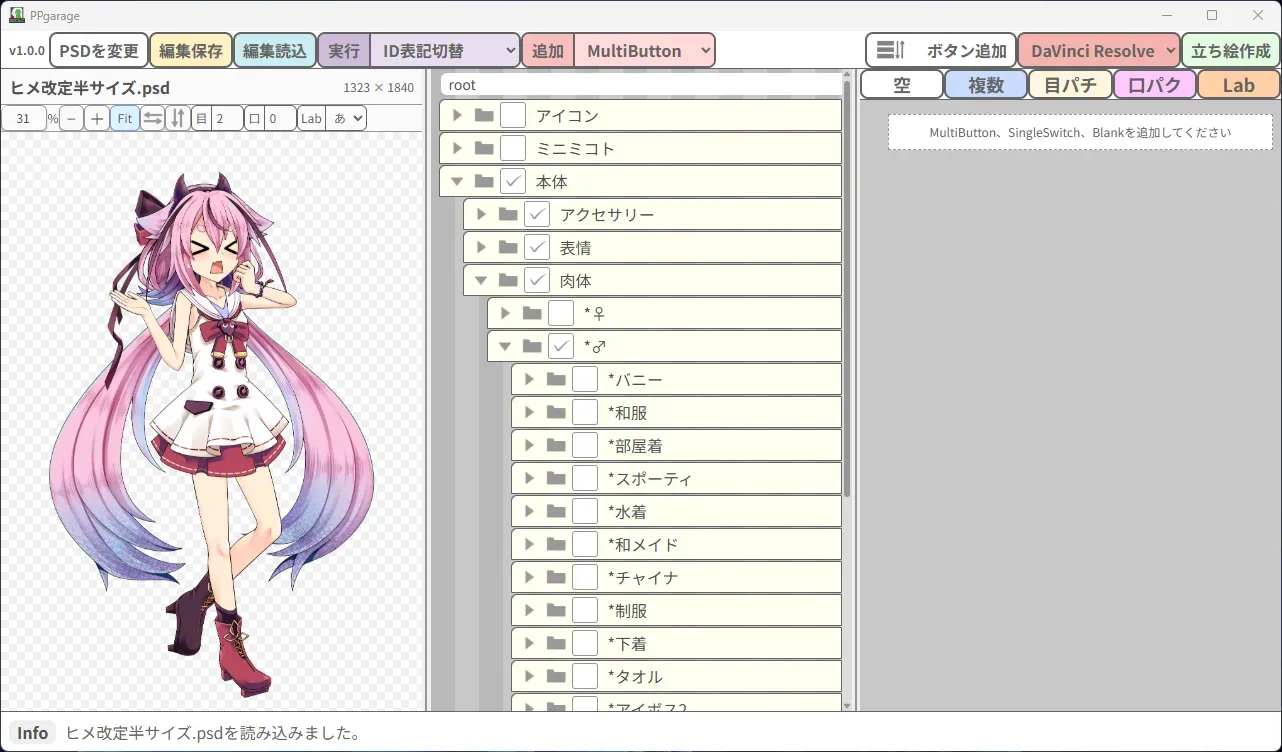Click the zoom in plus button
This screenshot has height=752, width=1282.
tap(97, 118)
